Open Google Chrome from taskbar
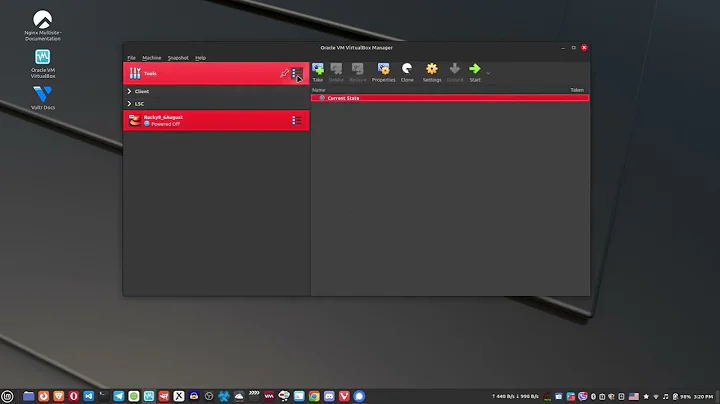Screen dimensions: 720x404 314,396
